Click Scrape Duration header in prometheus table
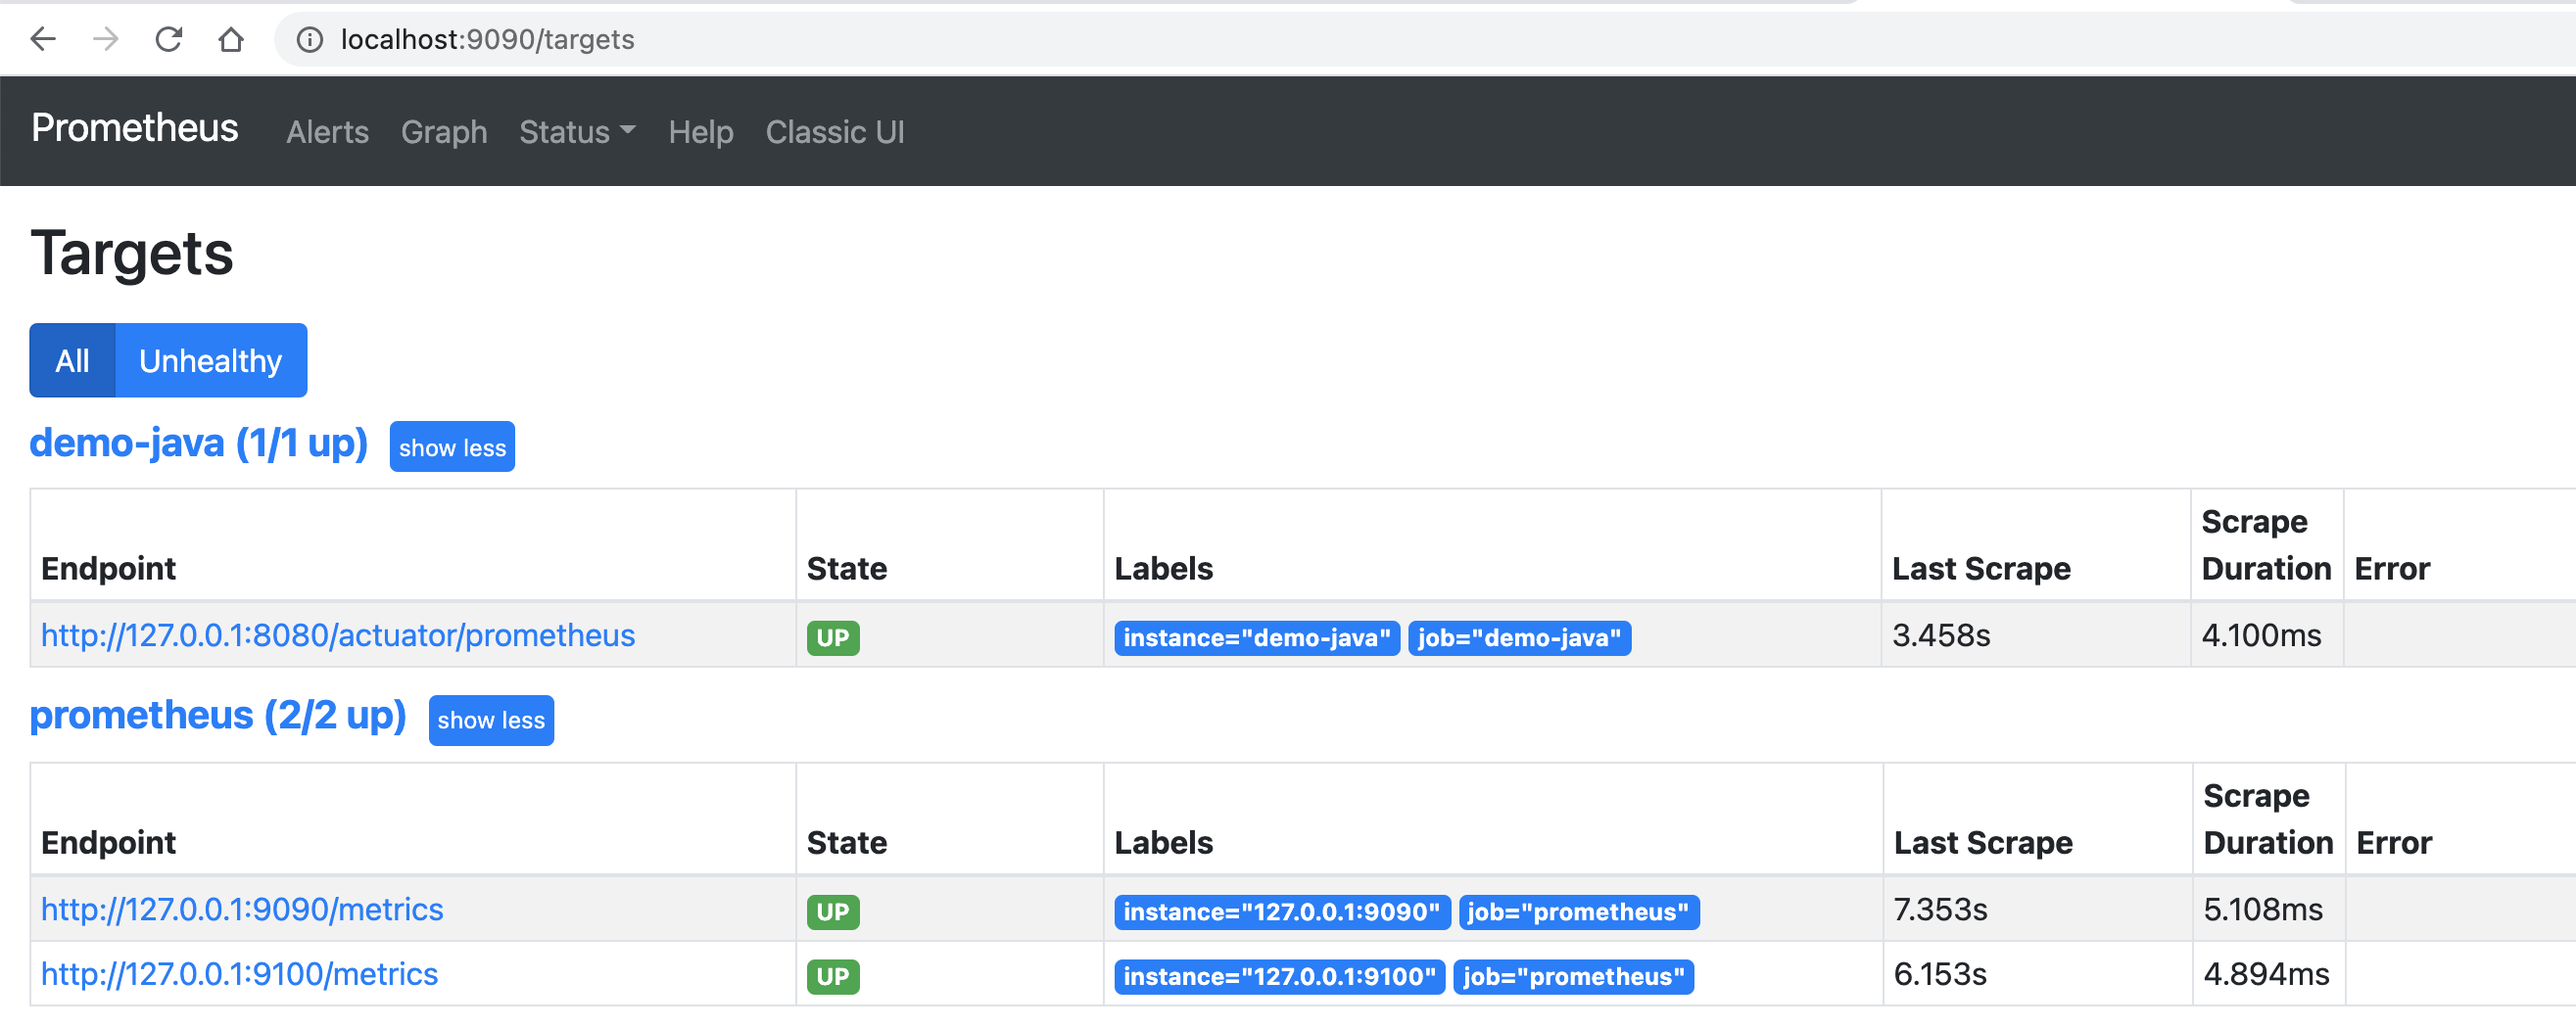Viewport: 2576px width, 1028px height. 2268,819
